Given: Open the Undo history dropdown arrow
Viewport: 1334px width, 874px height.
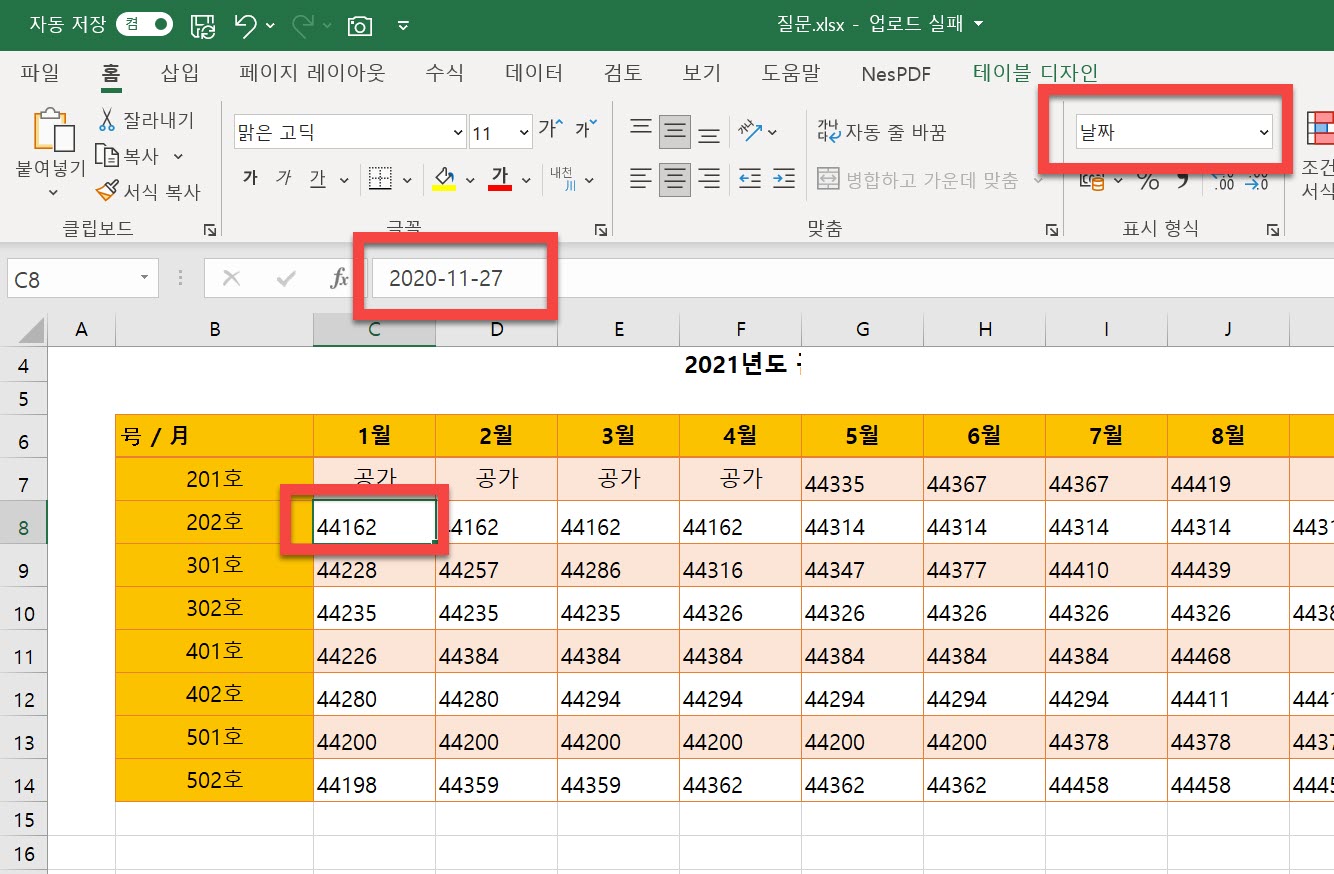Looking at the screenshot, I should pos(271,26).
